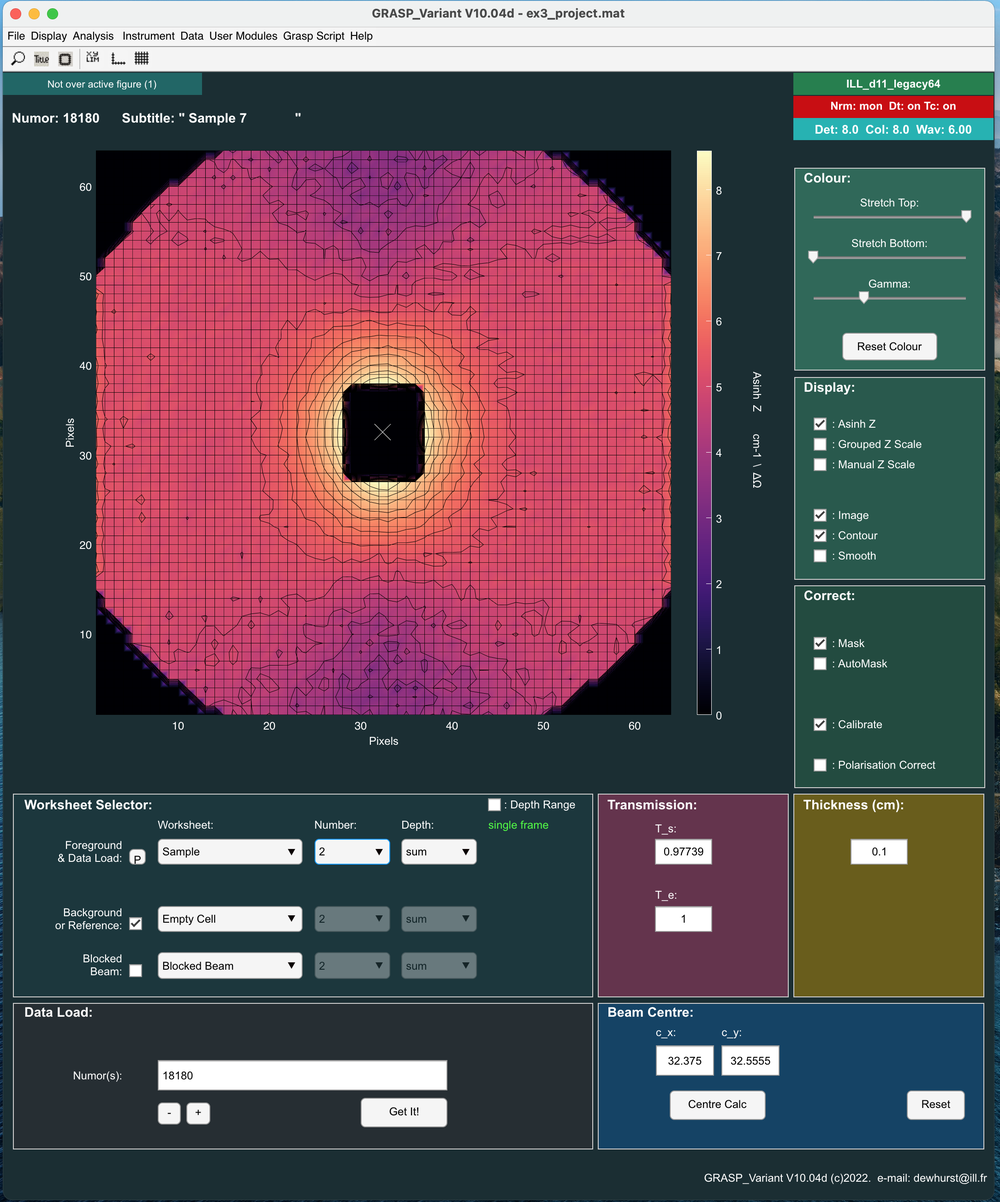
Task: Turn on the AutoMask correction
Action: point(820,664)
